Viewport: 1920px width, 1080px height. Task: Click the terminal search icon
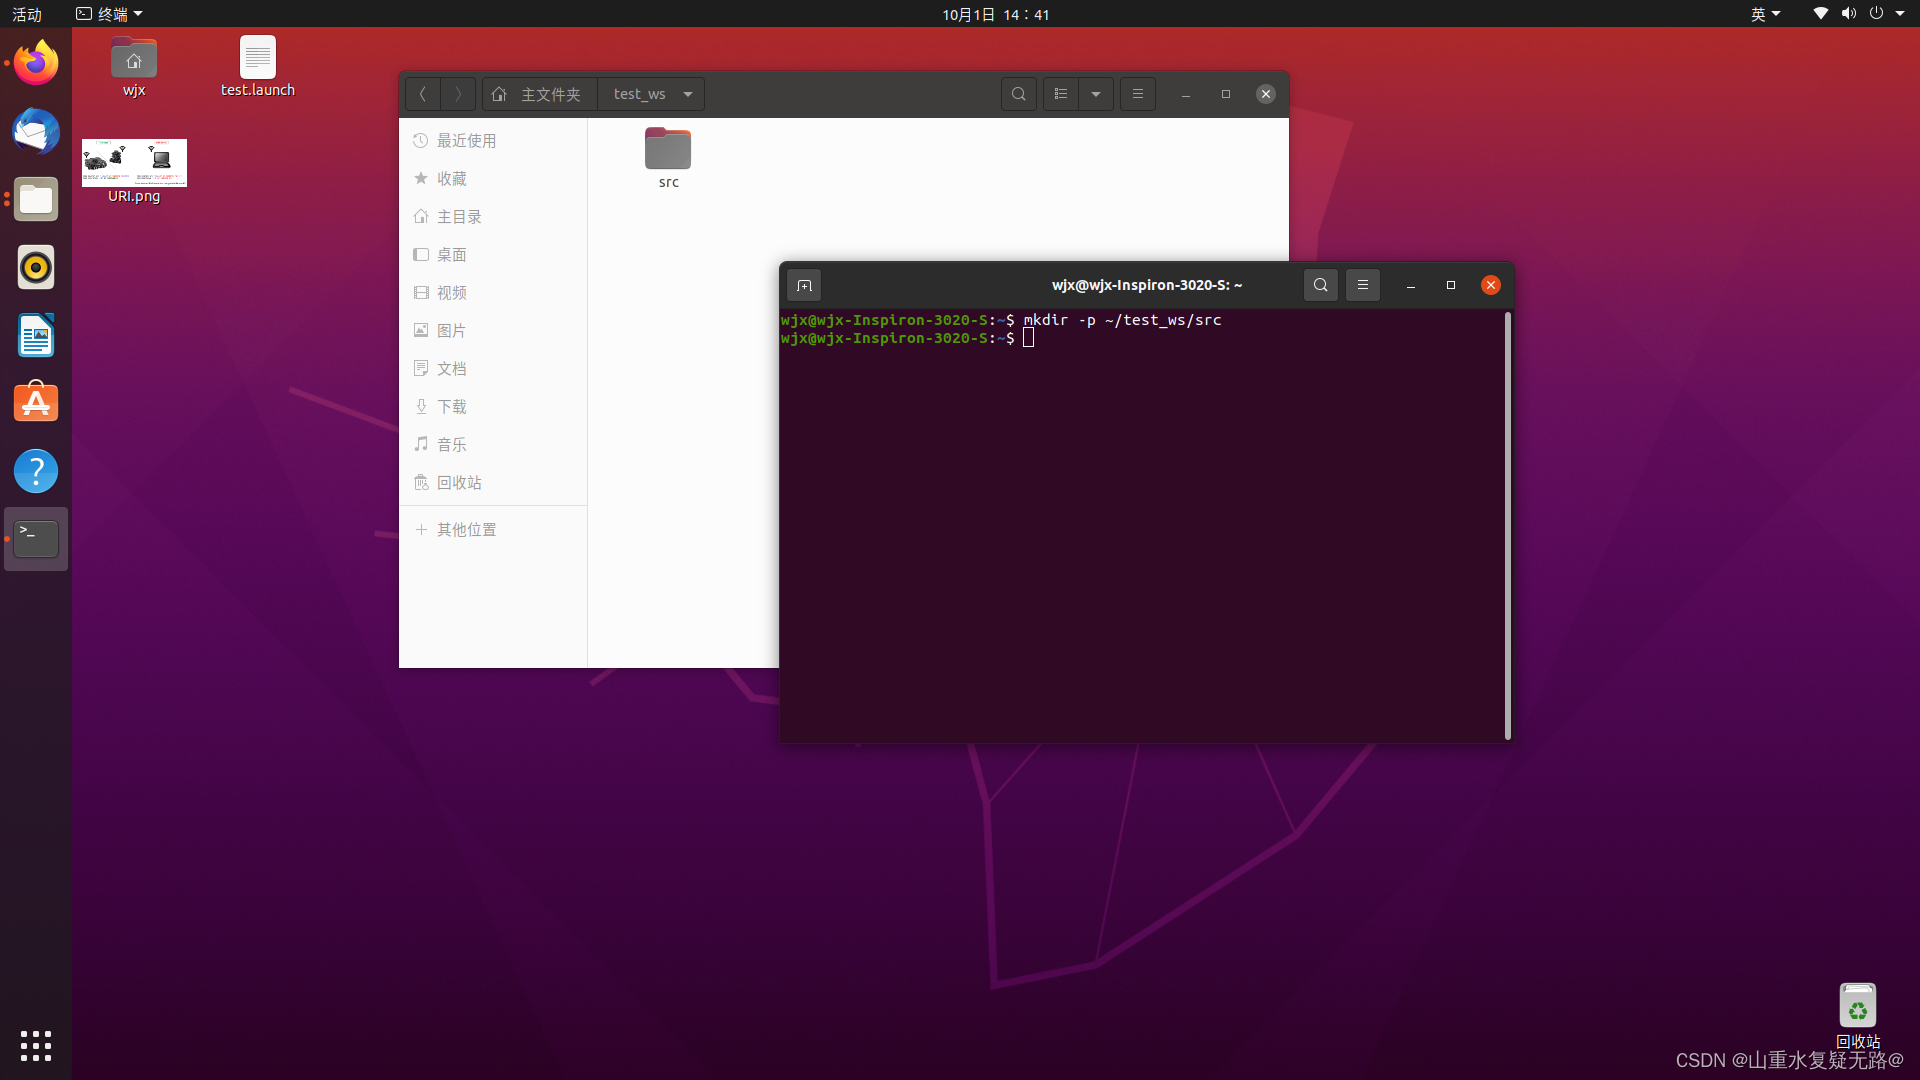point(1320,285)
